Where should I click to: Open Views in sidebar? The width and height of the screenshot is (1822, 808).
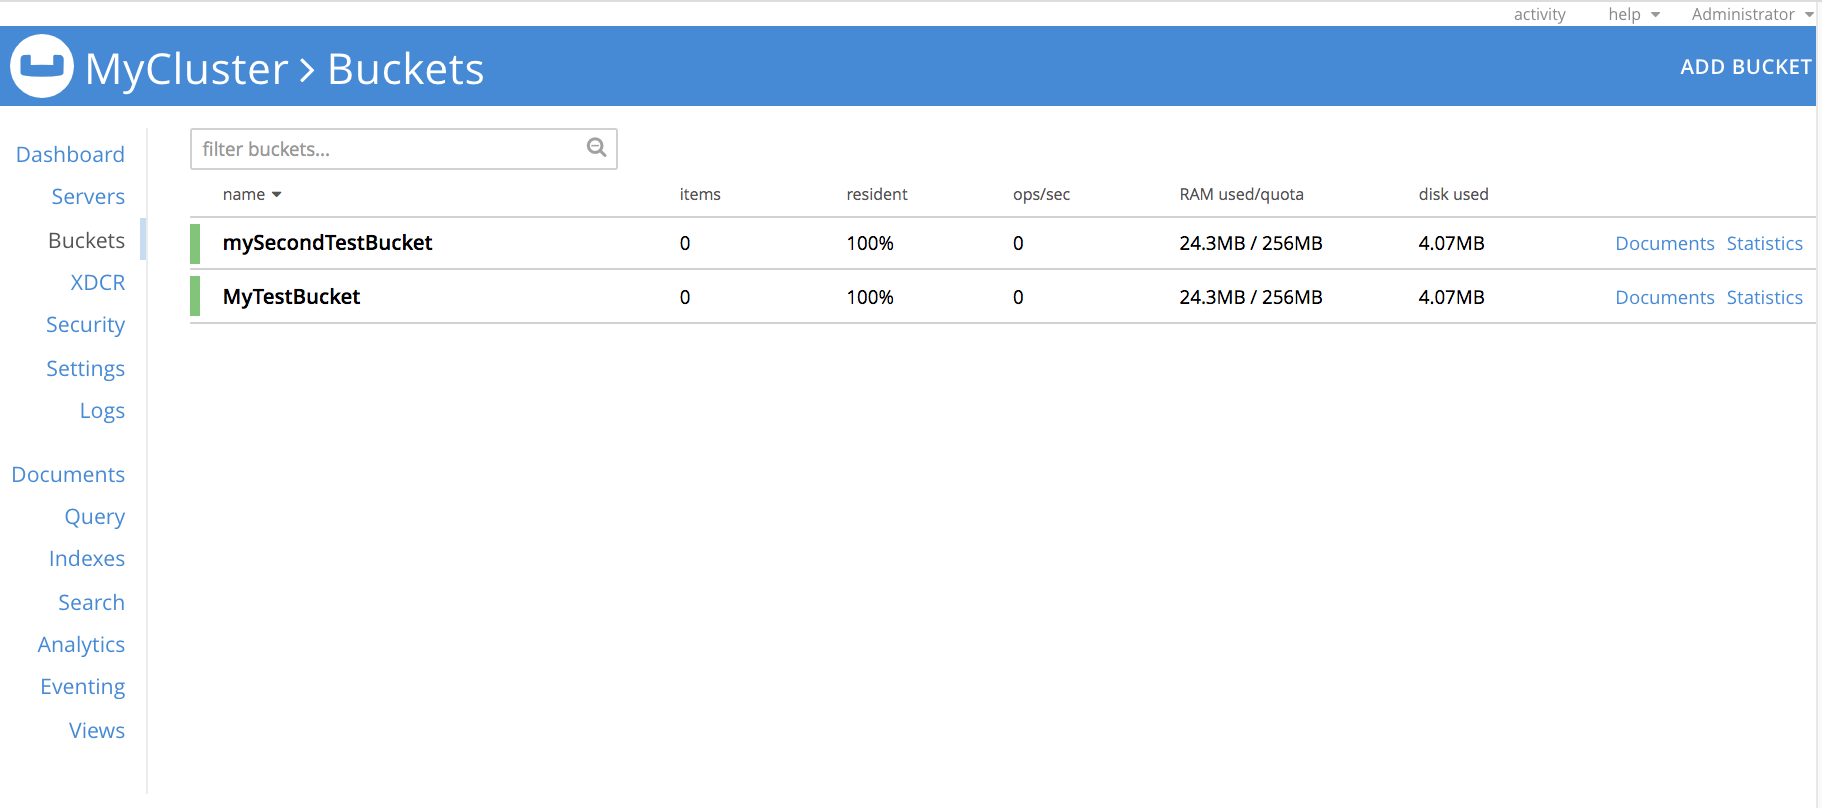97,730
